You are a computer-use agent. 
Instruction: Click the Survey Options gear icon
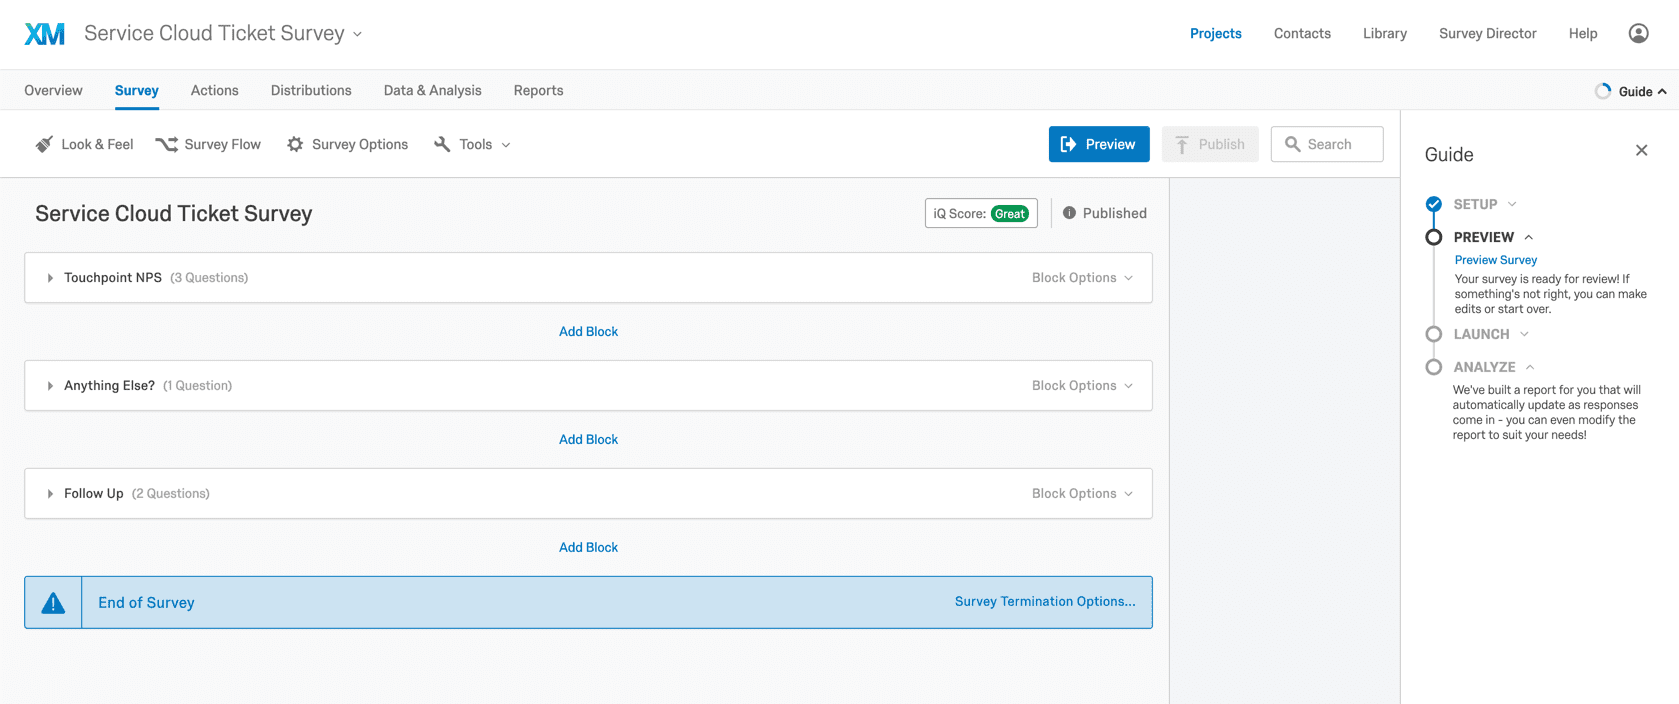[x=295, y=144]
